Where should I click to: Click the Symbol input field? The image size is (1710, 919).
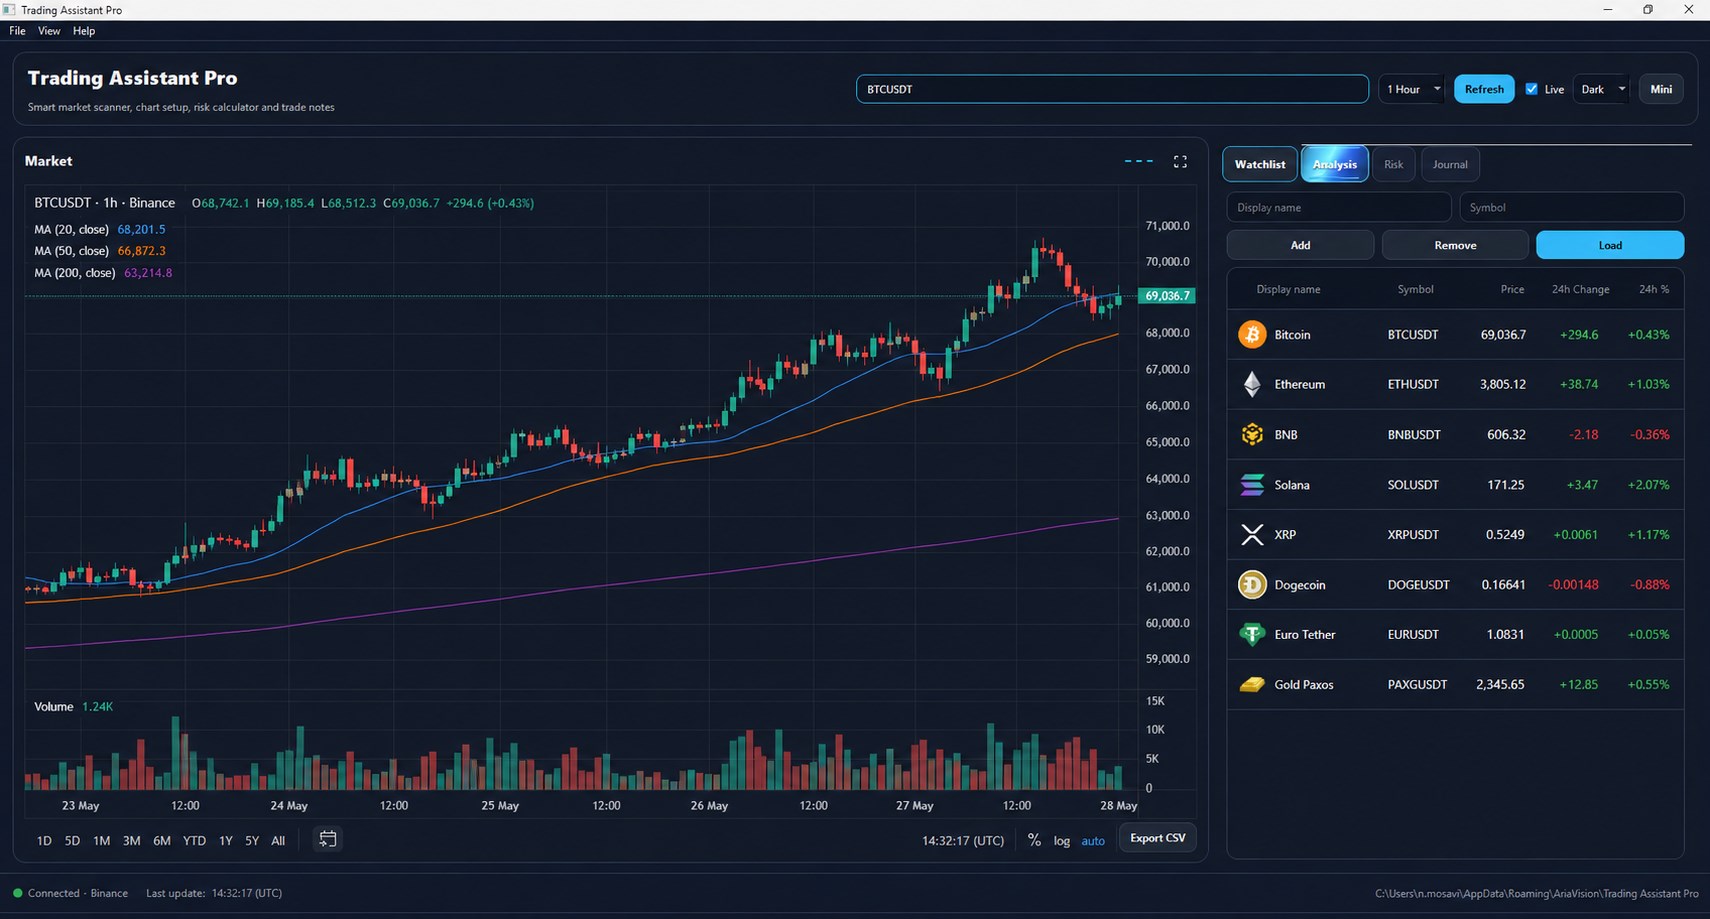coord(1571,207)
